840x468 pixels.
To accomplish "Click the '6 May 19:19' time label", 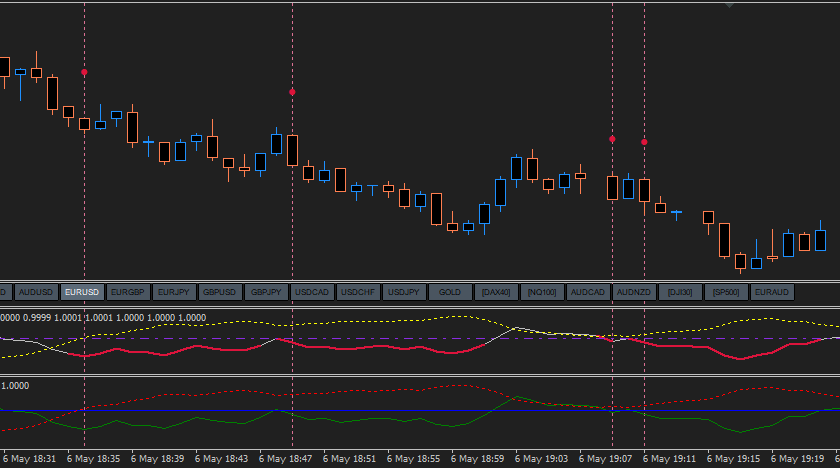I will pos(798,459).
